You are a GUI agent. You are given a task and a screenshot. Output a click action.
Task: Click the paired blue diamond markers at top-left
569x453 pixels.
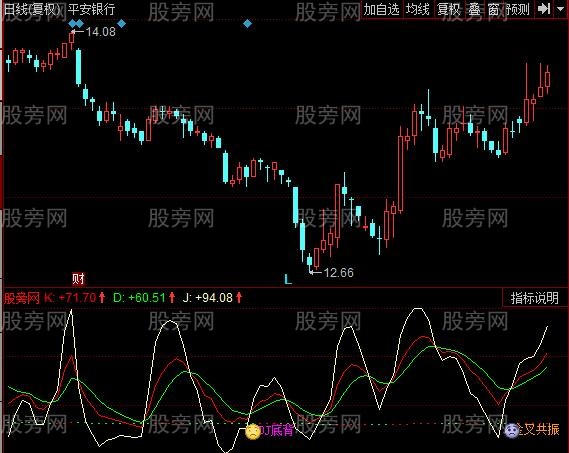(x=76, y=24)
